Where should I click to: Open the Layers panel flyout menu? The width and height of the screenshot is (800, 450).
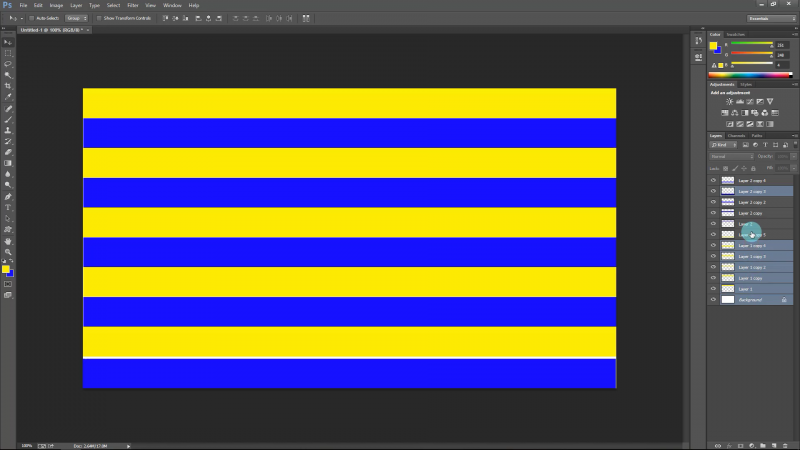(x=794, y=136)
